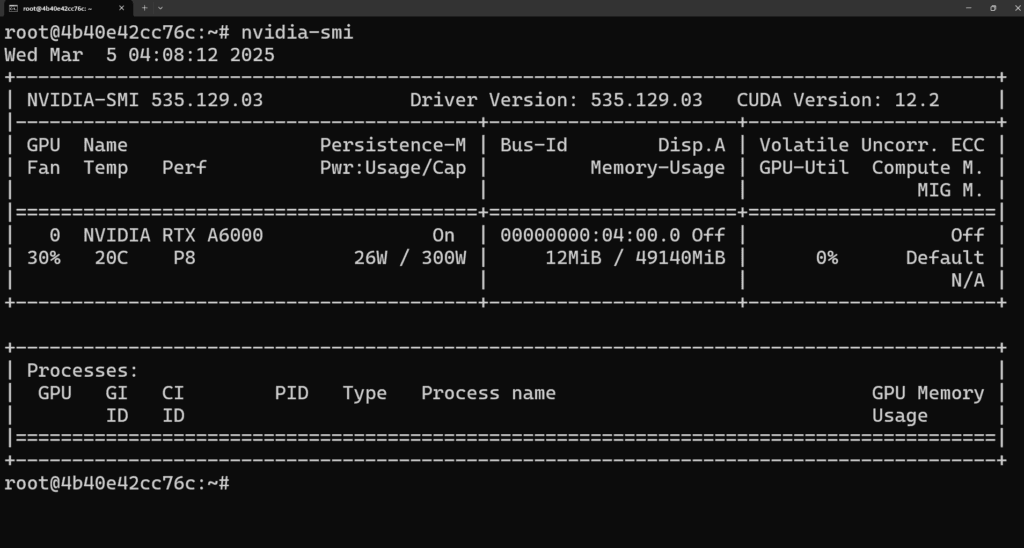
Task: Click the Driver Version 535.129.03 text
Action: coord(556,100)
